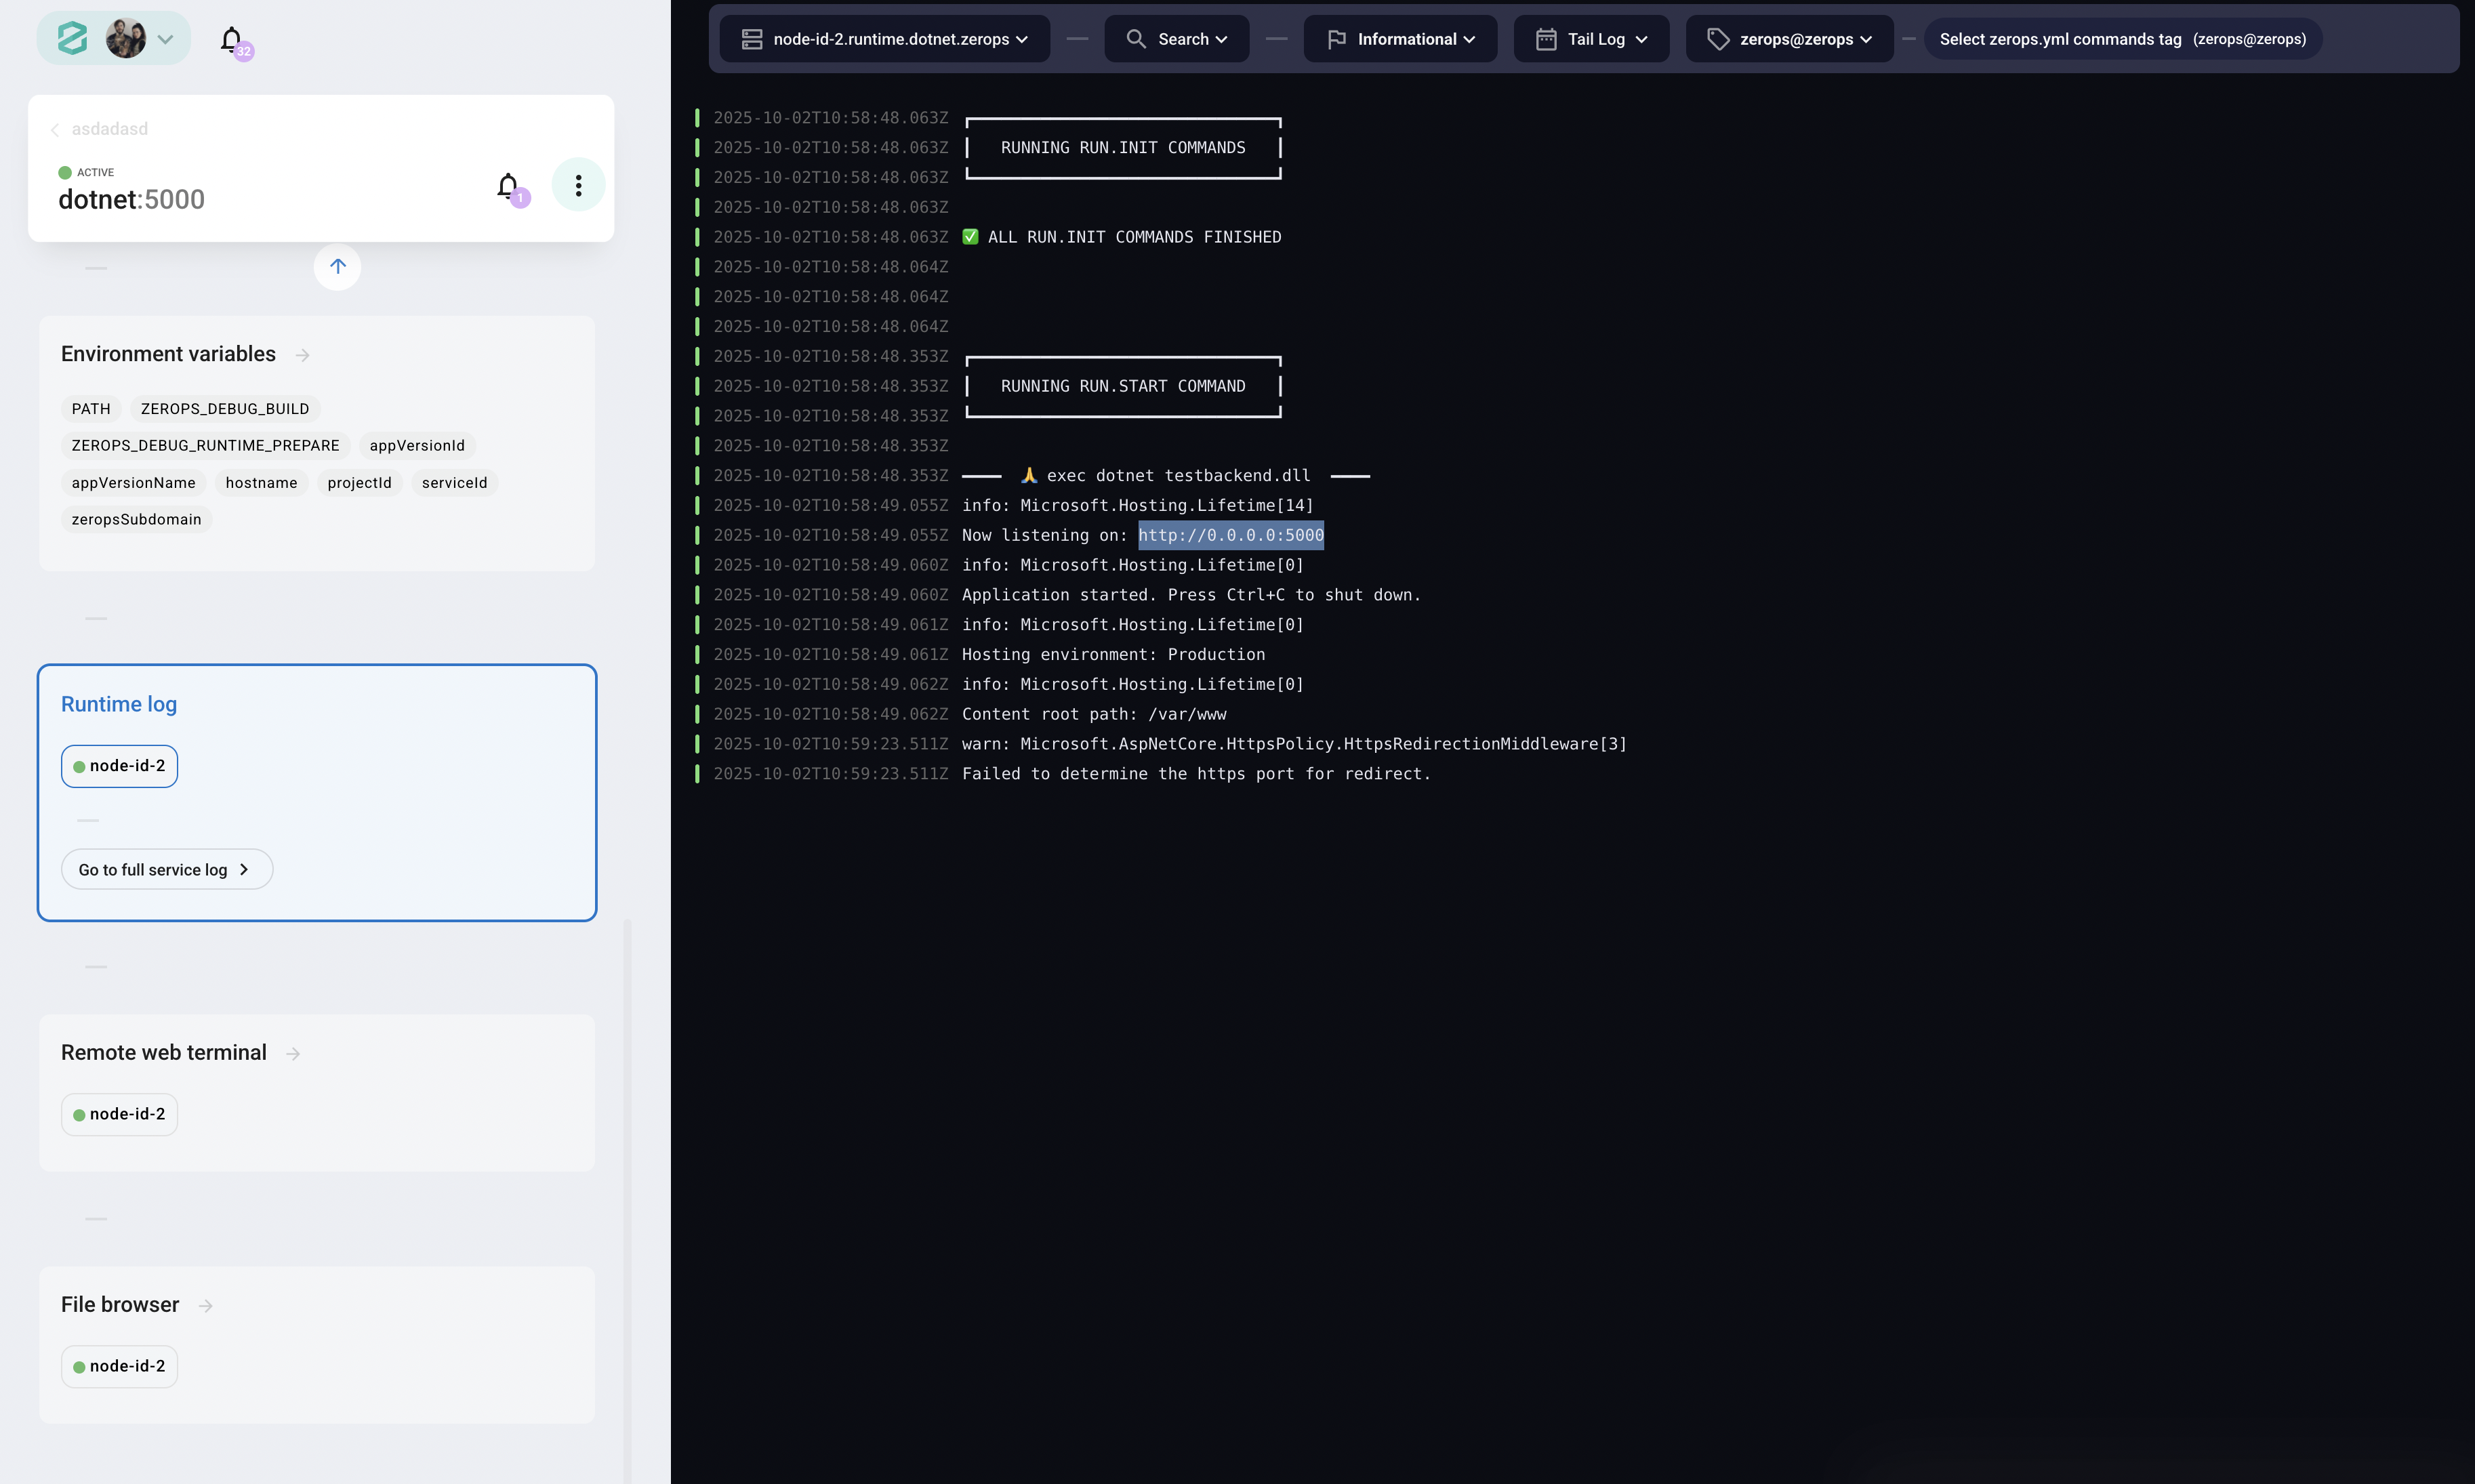
Task: Open the Tail Log dropdown
Action: 1591,39
